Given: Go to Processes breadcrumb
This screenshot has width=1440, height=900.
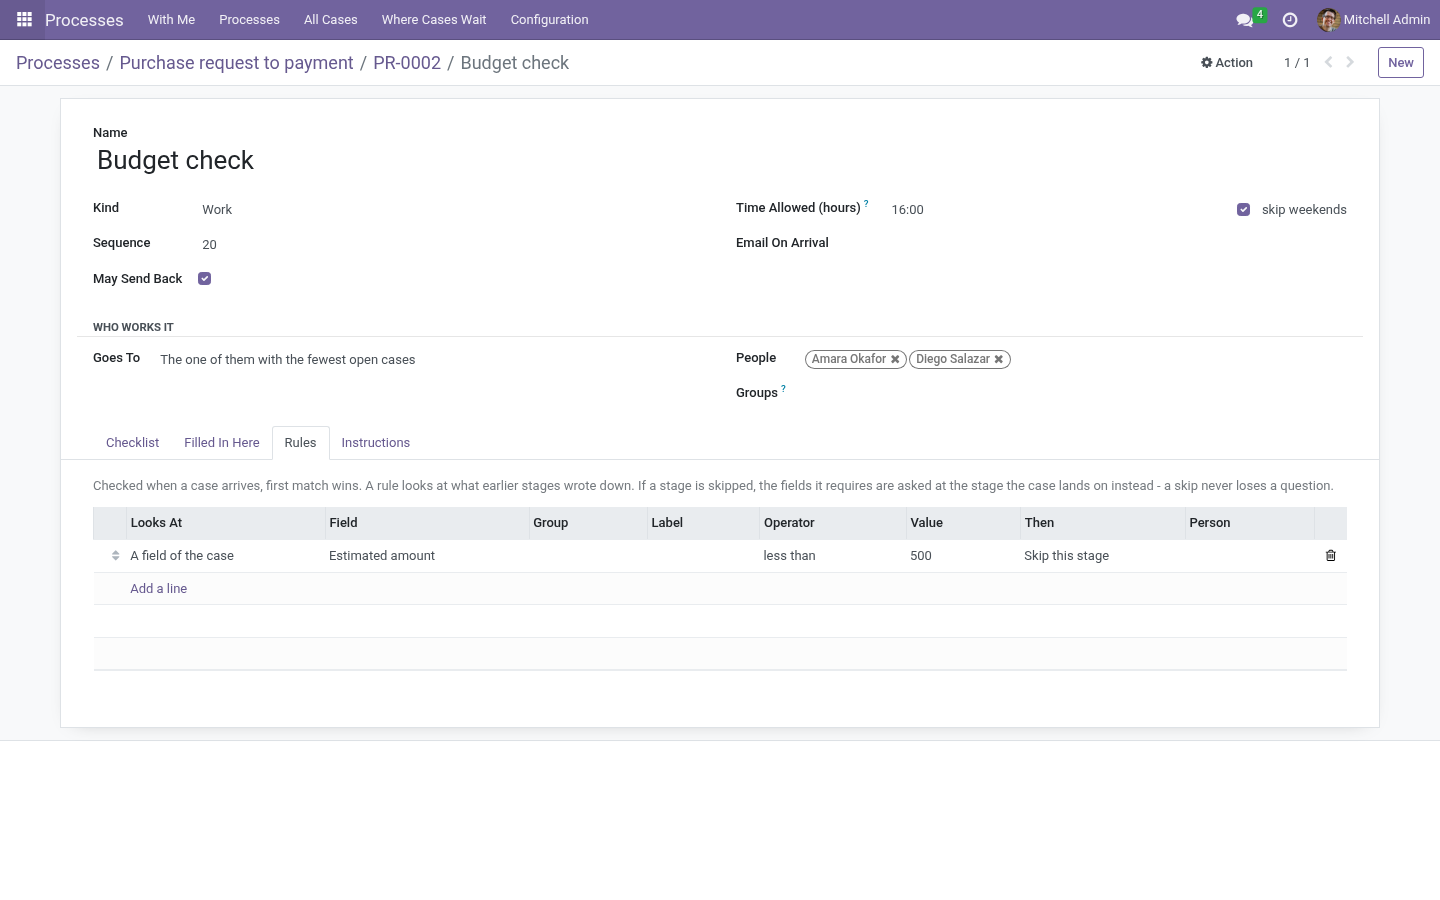Looking at the screenshot, I should (58, 63).
